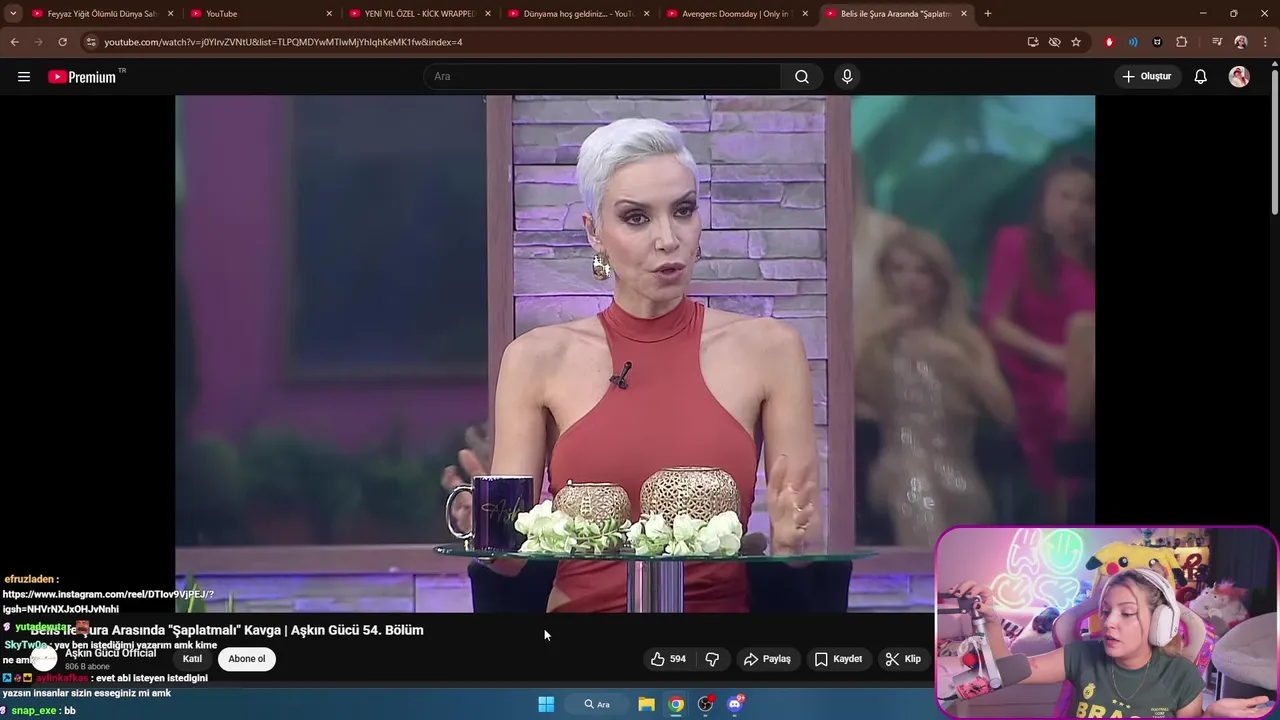Open the Oluştur create menu
This screenshot has width=1280, height=720.
(1146, 77)
